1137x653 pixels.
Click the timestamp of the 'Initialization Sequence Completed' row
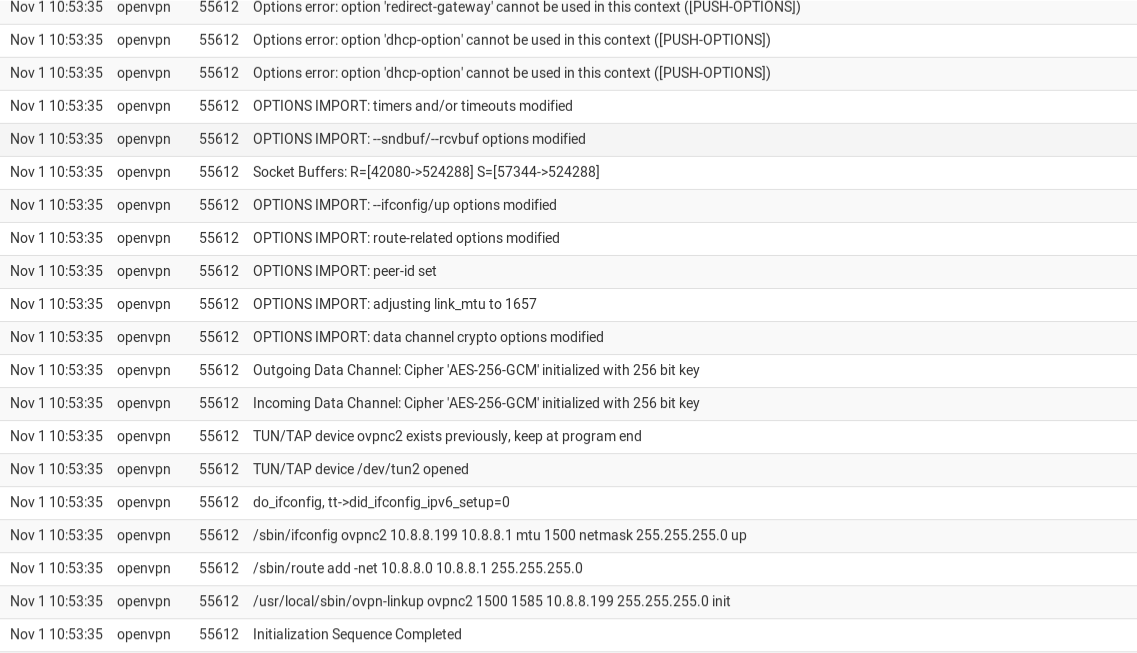click(56, 634)
